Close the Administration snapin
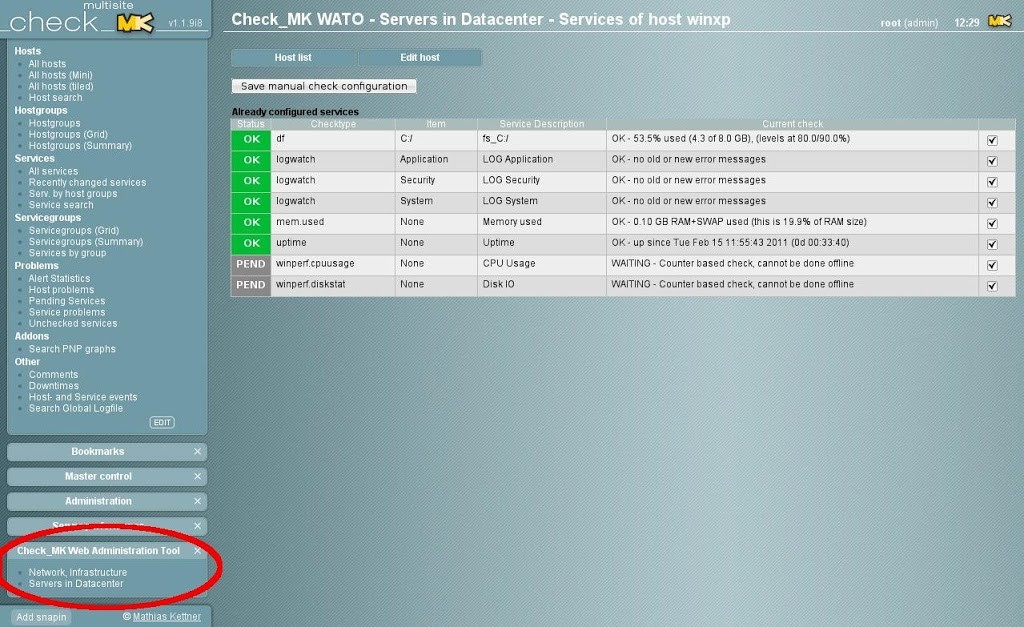 coord(197,502)
